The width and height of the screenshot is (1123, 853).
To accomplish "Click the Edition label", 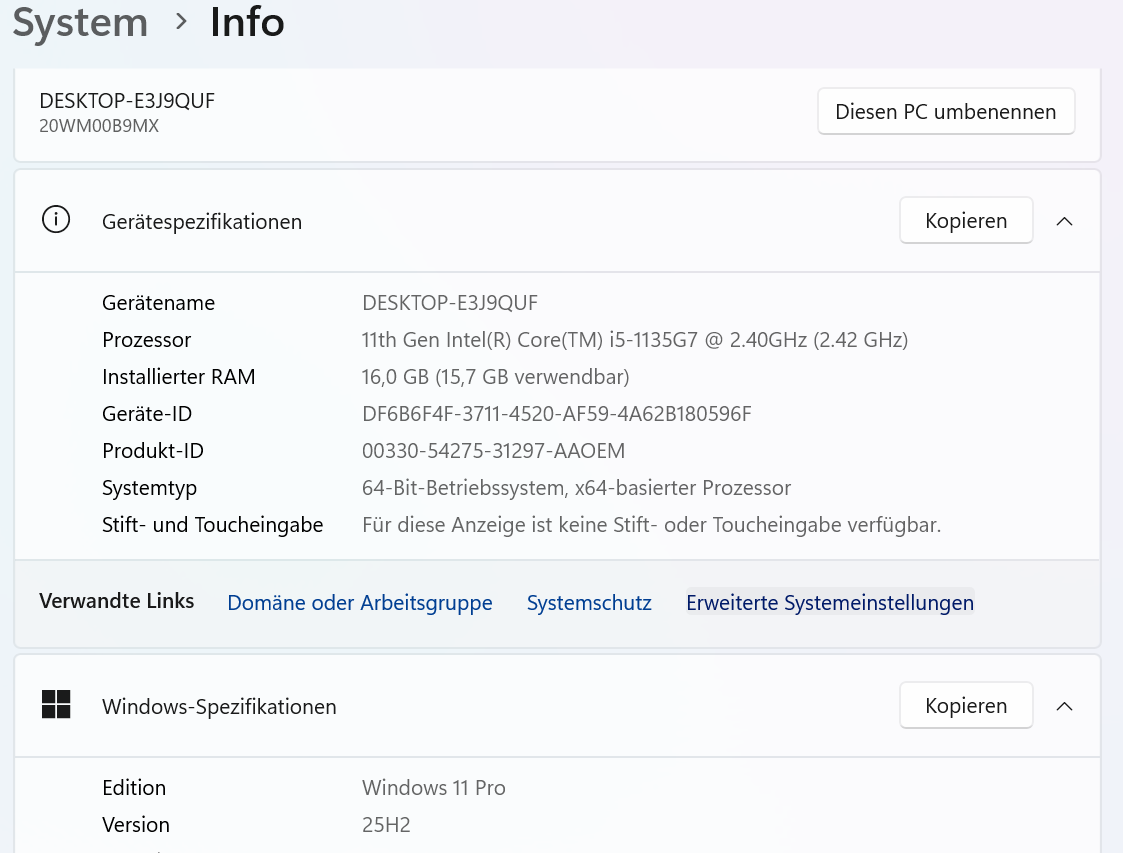I will [134, 788].
